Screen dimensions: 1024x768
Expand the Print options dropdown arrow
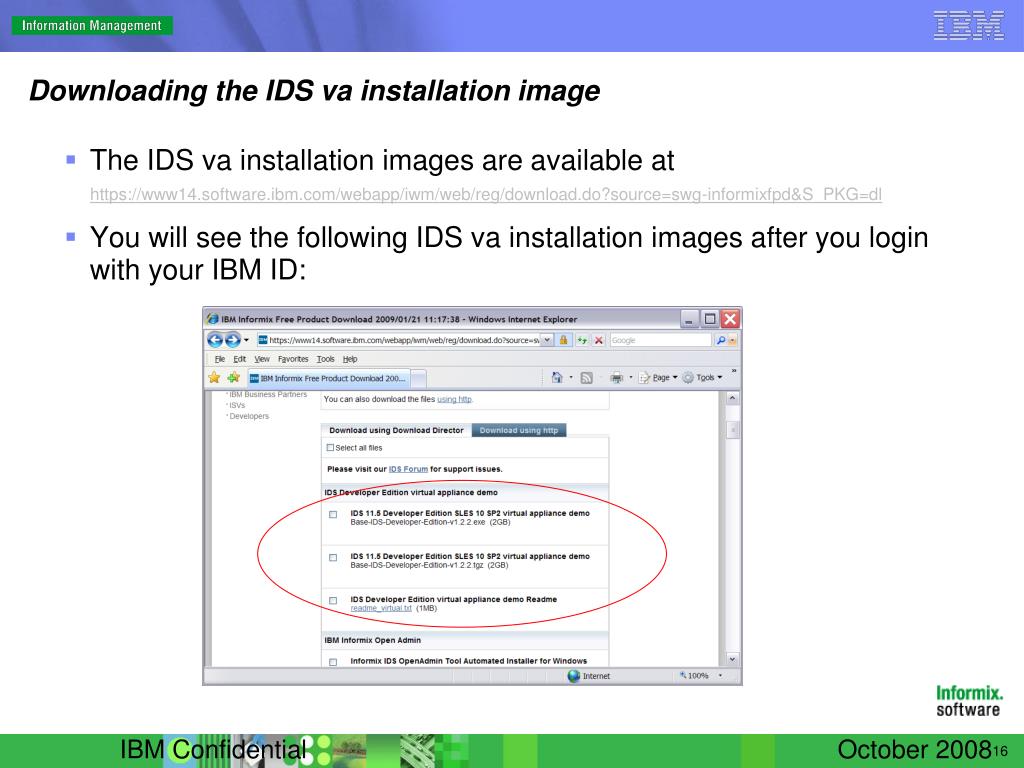point(631,377)
